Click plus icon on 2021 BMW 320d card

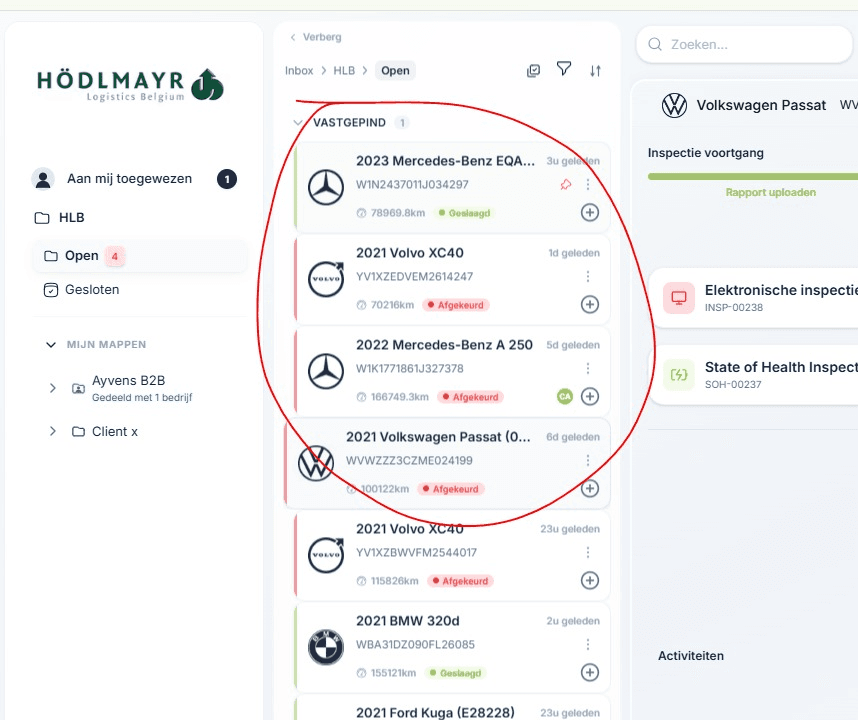tap(590, 672)
